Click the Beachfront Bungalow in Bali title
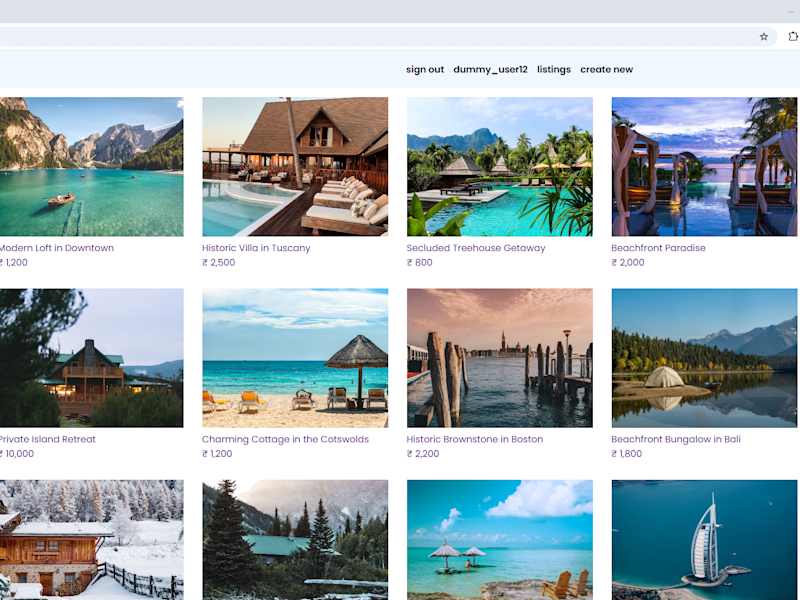This screenshot has height=600, width=800. [676, 439]
